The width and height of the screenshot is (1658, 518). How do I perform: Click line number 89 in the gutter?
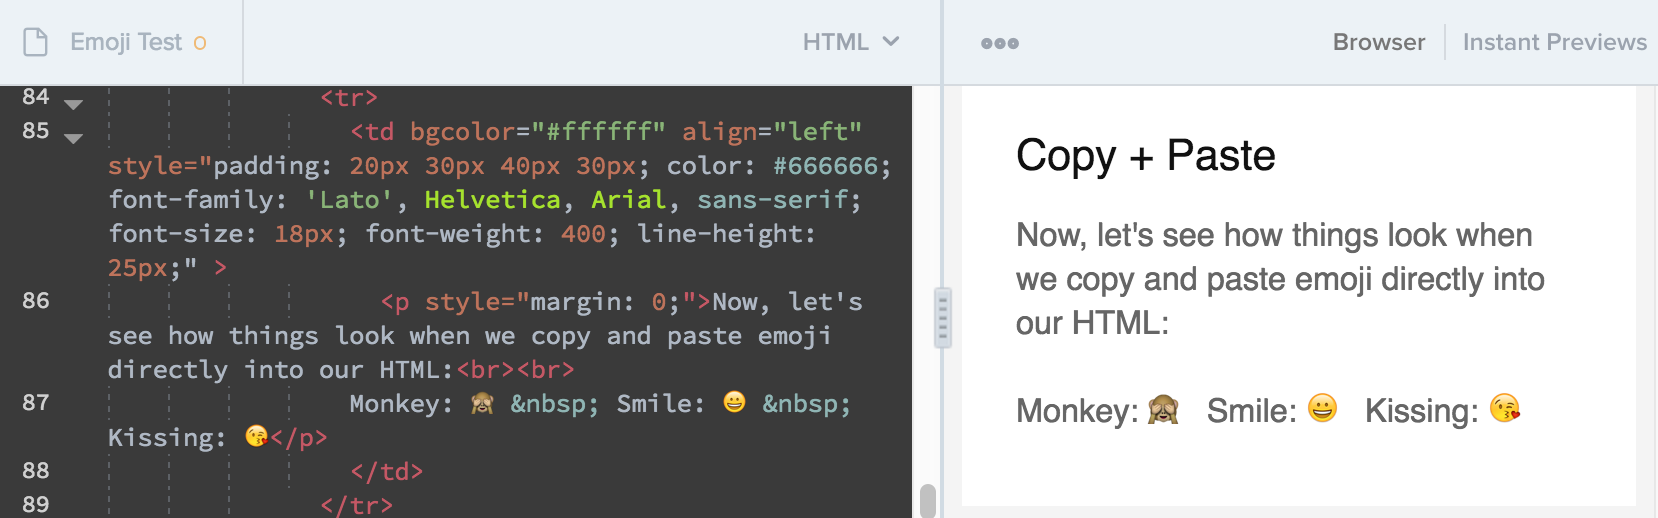pos(36,505)
